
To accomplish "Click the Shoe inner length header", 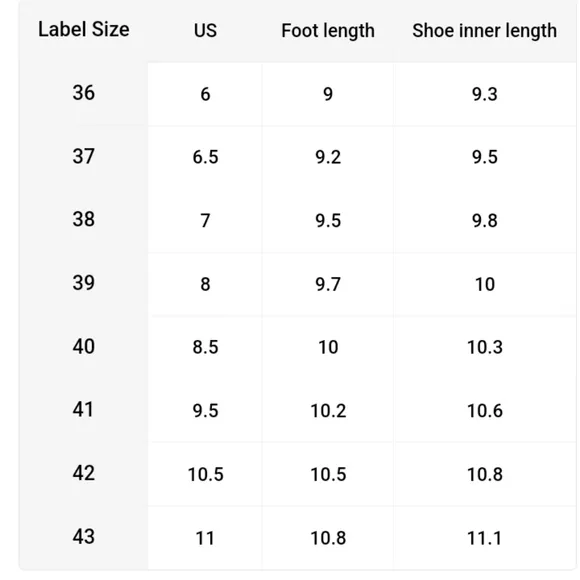I will coord(485,31).
